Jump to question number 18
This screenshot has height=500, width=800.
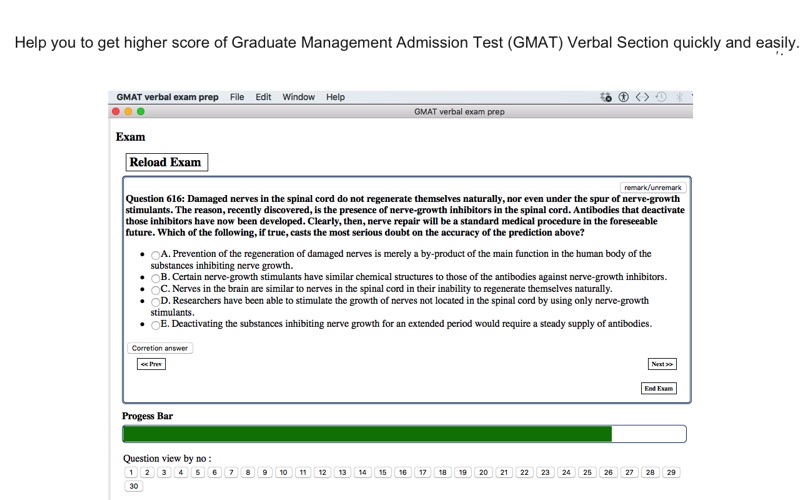tap(442, 472)
